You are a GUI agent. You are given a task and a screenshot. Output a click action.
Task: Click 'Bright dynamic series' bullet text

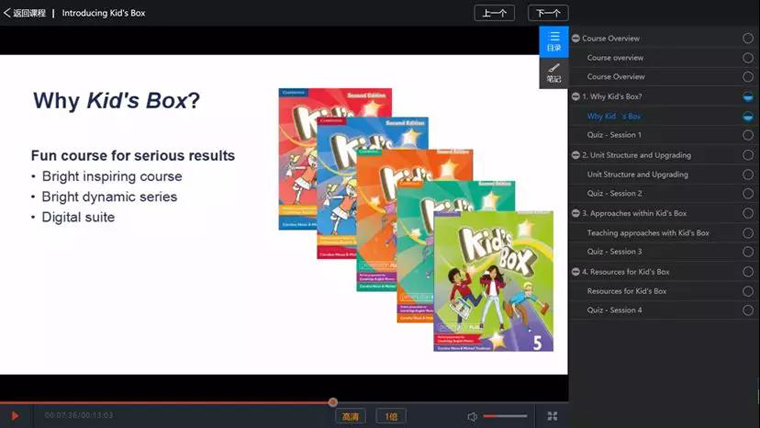click(x=110, y=197)
